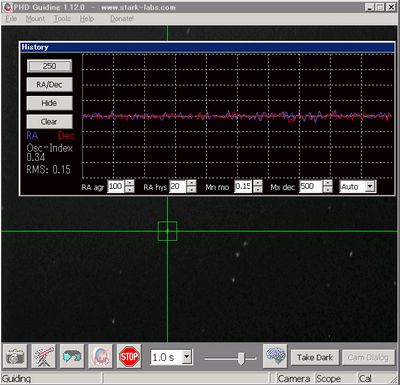The height and width of the screenshot is (385, 400).
Task: Click the Cam Dialog button
Action: pyautogui.click(x=368, y=358)
